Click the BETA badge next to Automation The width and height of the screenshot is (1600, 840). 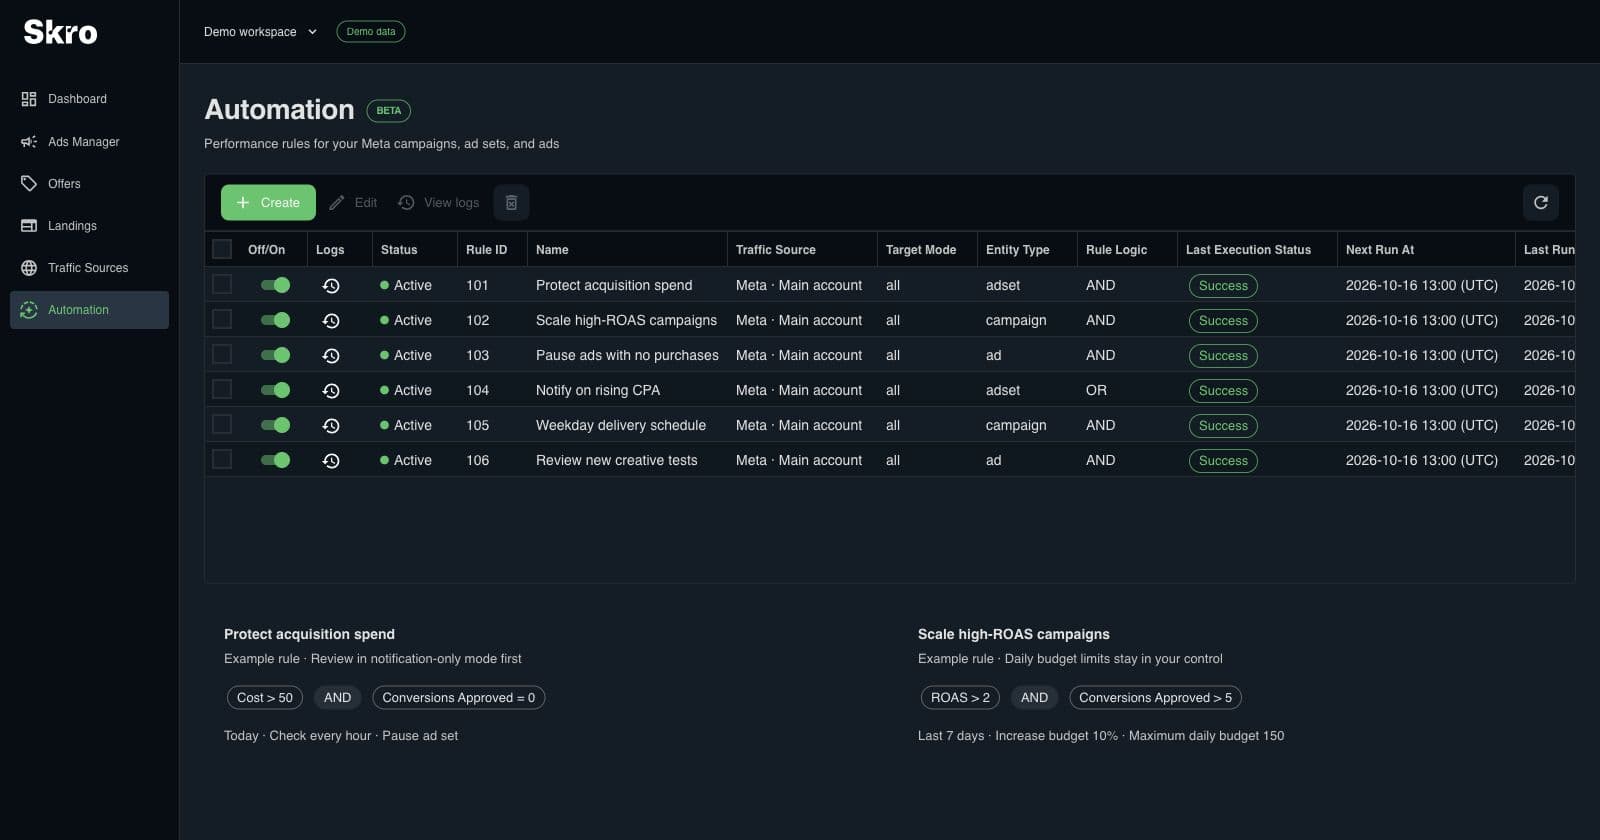389,111
